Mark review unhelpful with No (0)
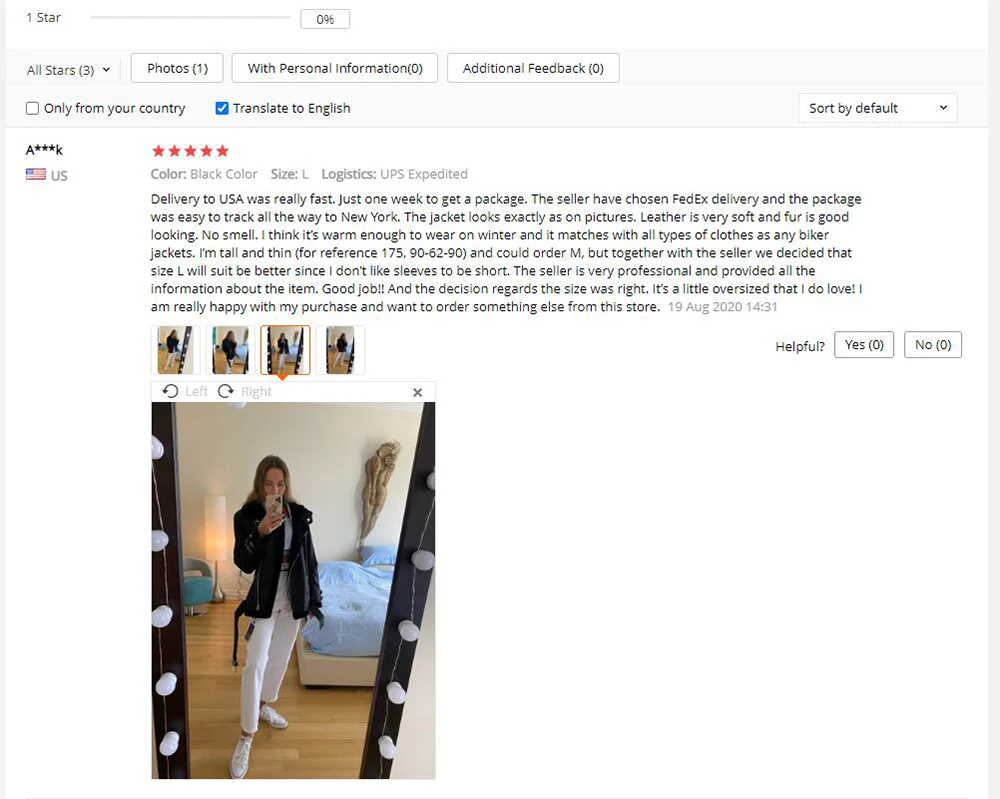 click(933, 345)
